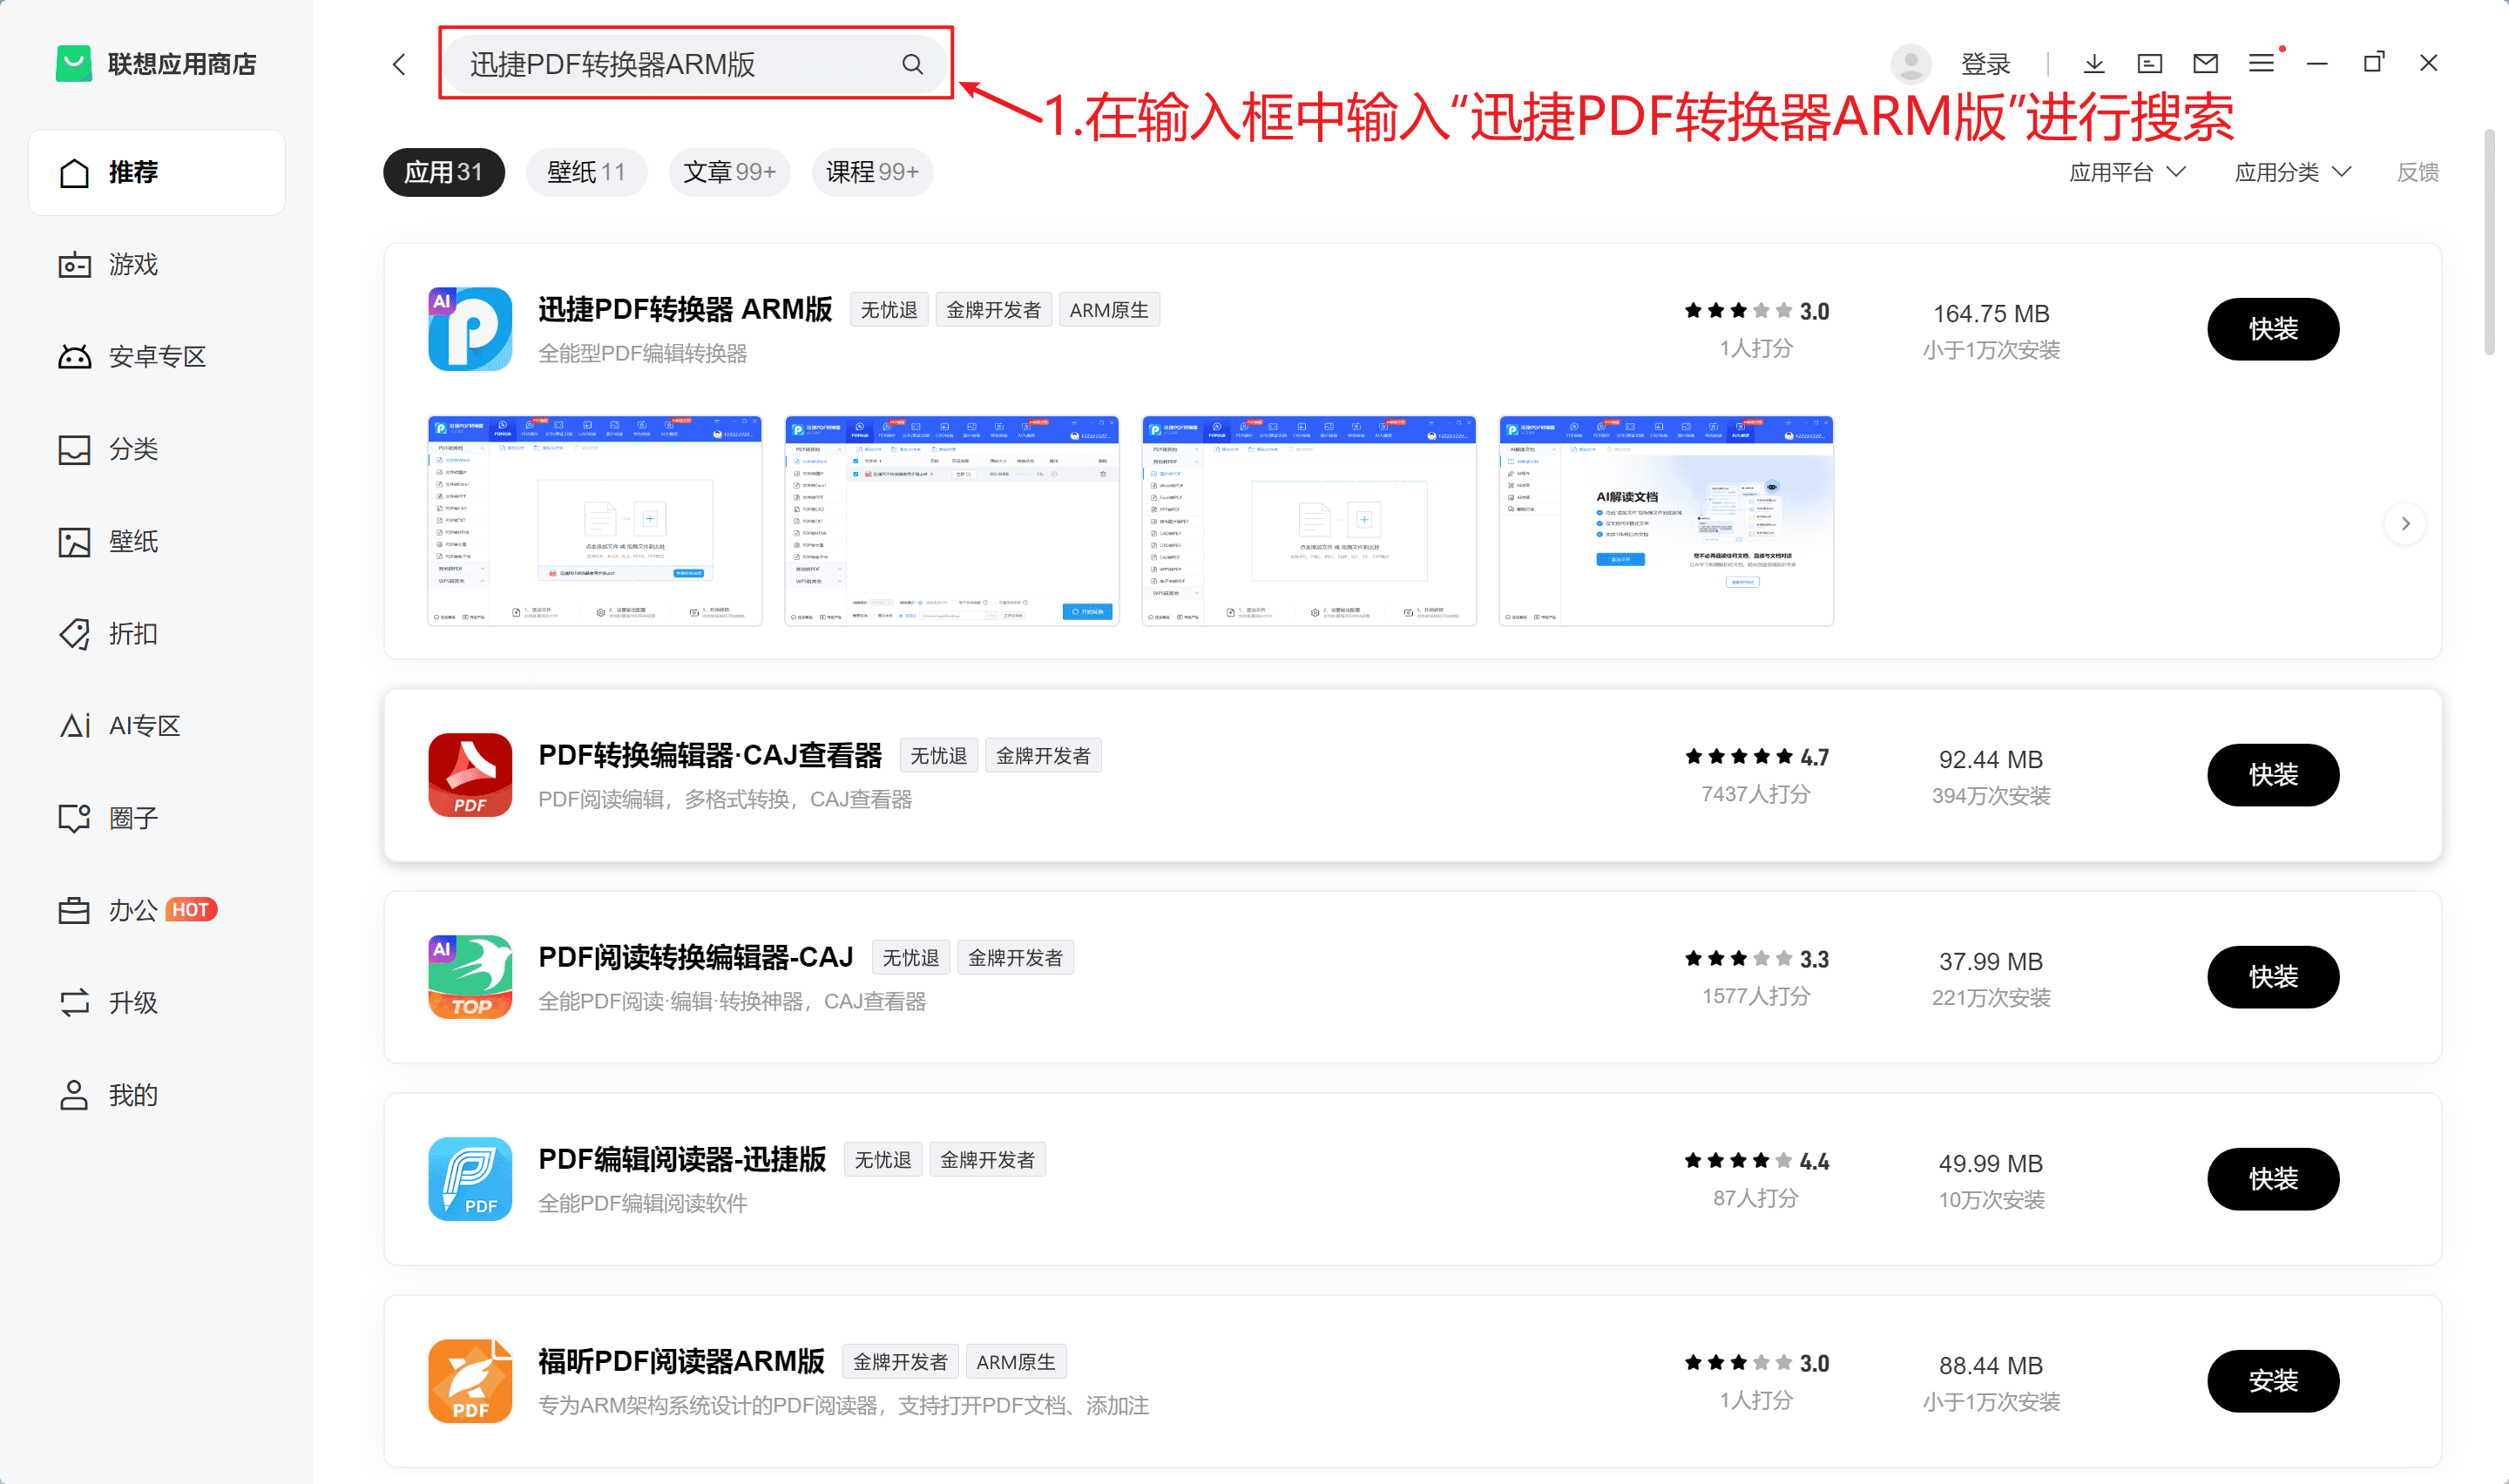
Task: Open the hamburger menu icon
Action: point(2261,64)
